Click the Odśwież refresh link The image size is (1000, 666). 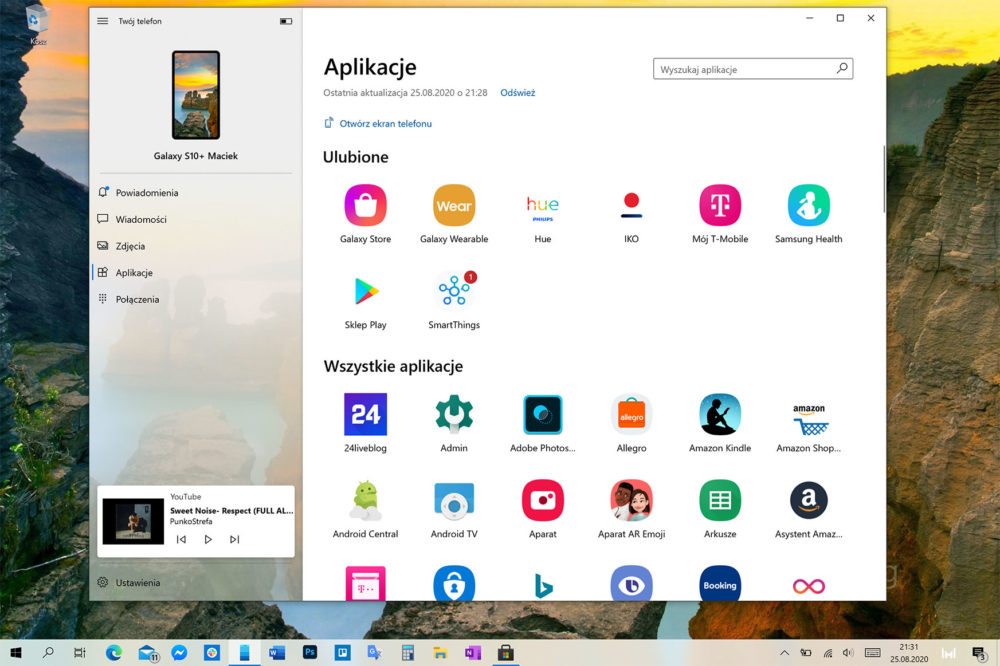[x=517, y=92]
